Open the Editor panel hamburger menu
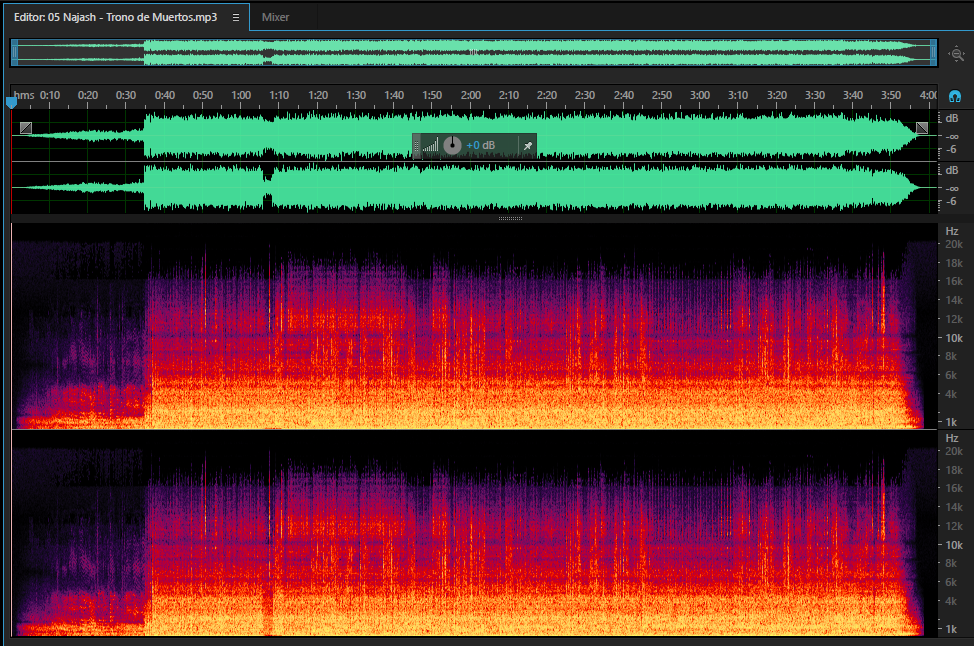Screen dimensions: 974x646 click(235, 17)
